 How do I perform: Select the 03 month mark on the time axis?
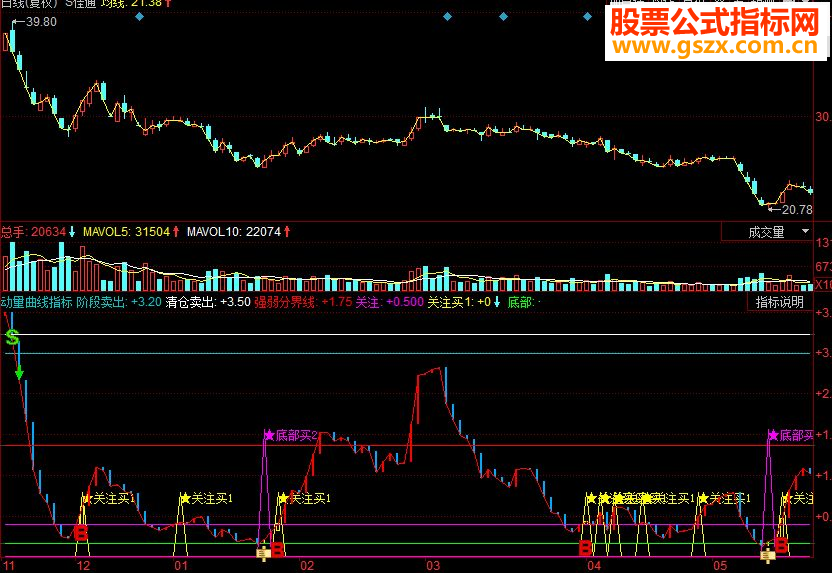[x=434, y=566]
